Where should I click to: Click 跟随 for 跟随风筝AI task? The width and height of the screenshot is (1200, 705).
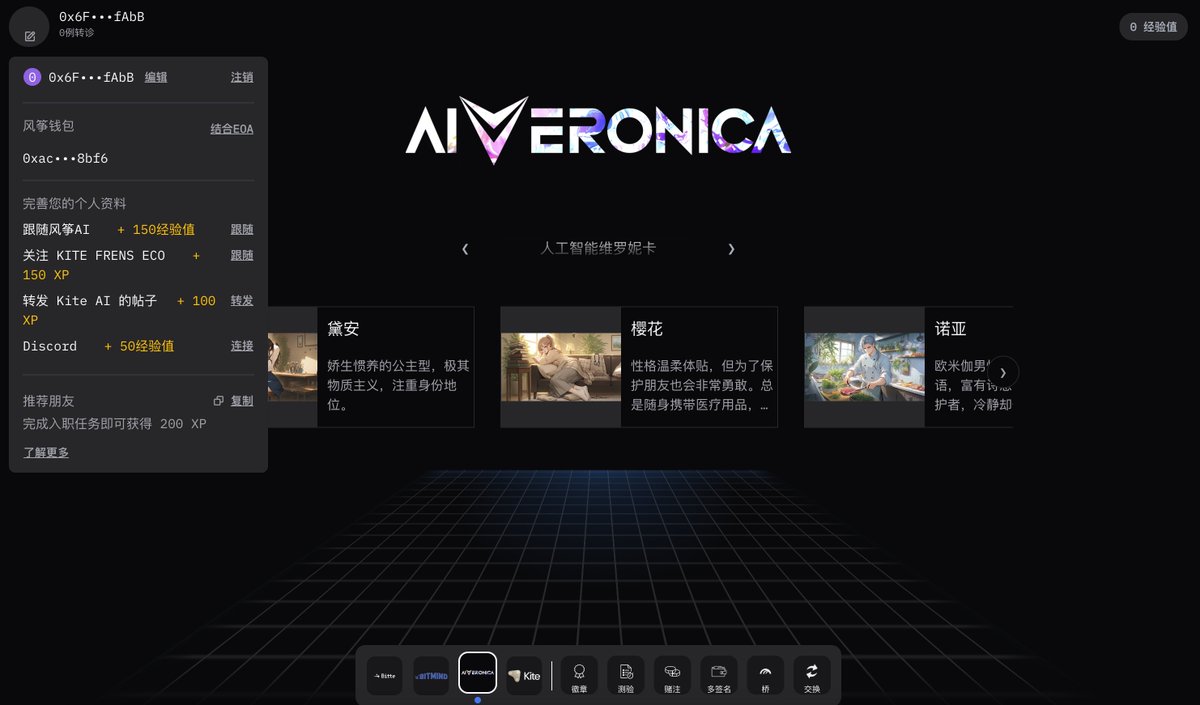coord(242,229)
